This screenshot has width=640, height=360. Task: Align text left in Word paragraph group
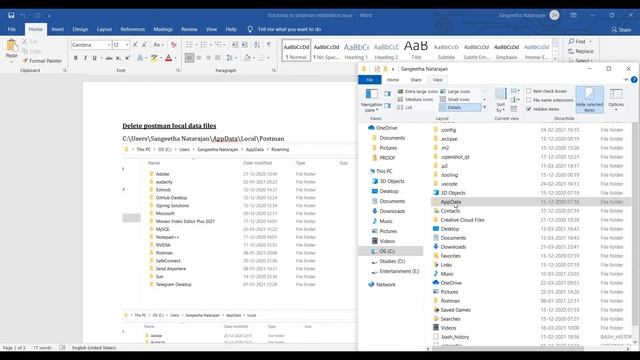coord(189,58)
